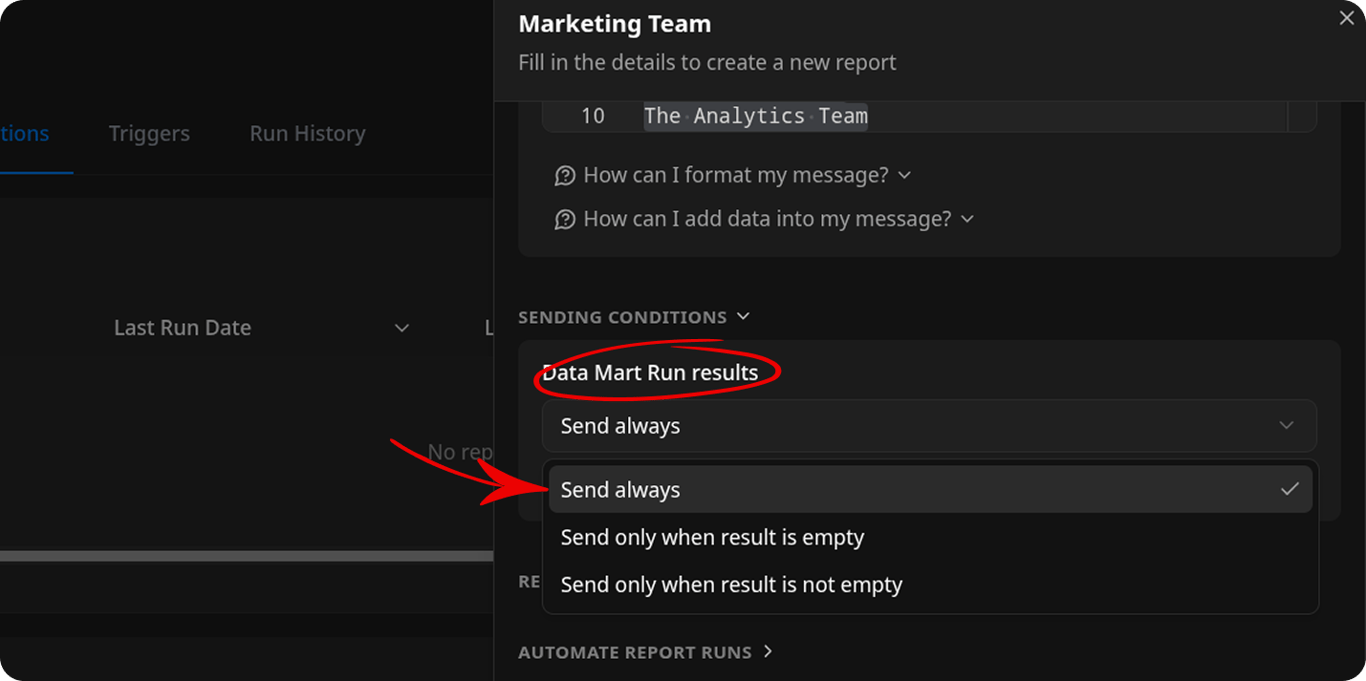This screenshot has height=681, width=1366.
Task: Choose 'Send only when result is empty'
Action: click(x=930, y=537)
